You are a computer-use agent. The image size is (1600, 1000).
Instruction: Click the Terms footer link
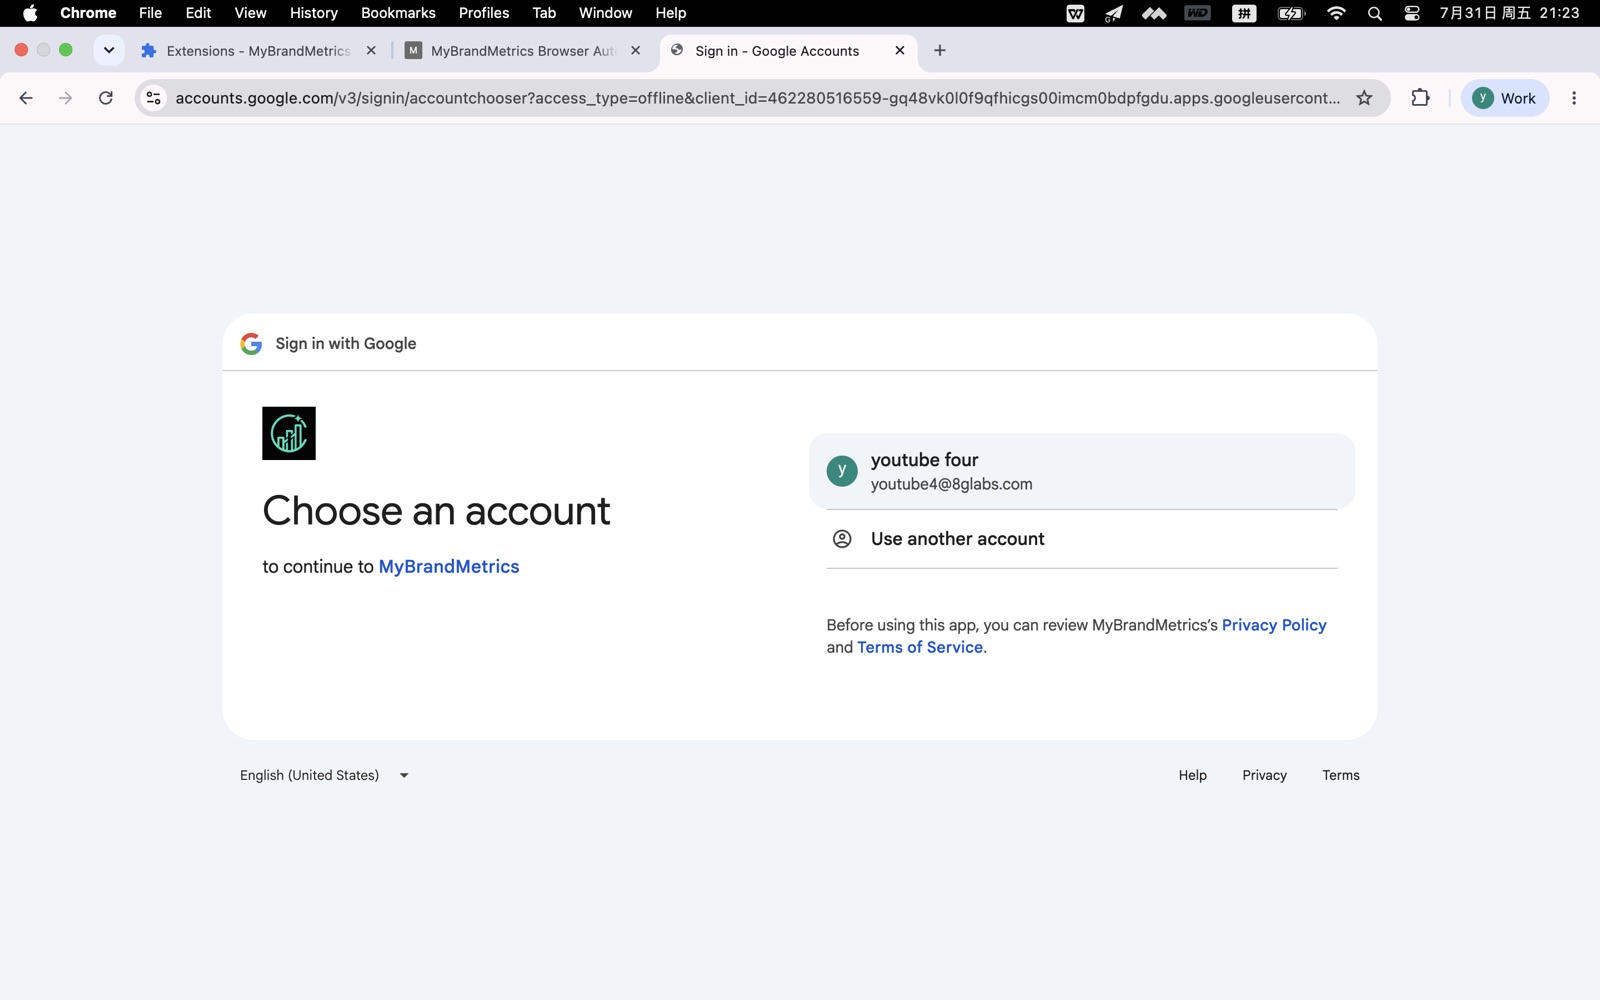[x=1340, y=775]
